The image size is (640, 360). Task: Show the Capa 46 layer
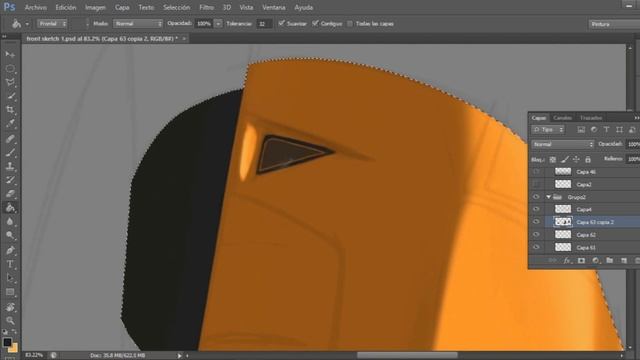[536, 172]
